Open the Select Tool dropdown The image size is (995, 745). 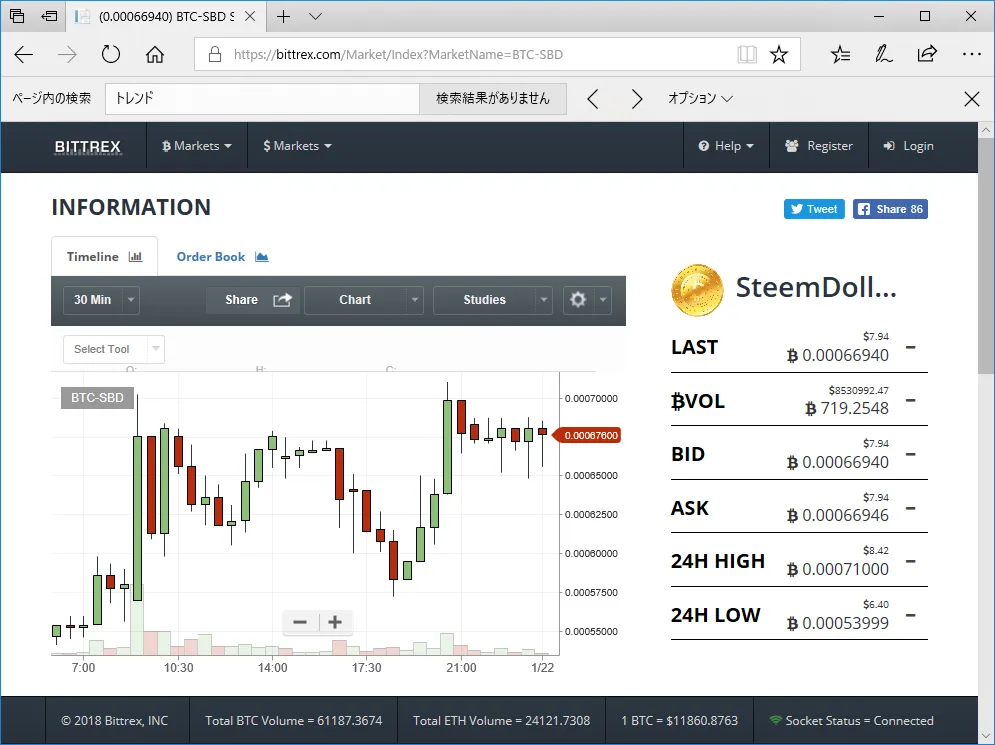coord(114,349)
